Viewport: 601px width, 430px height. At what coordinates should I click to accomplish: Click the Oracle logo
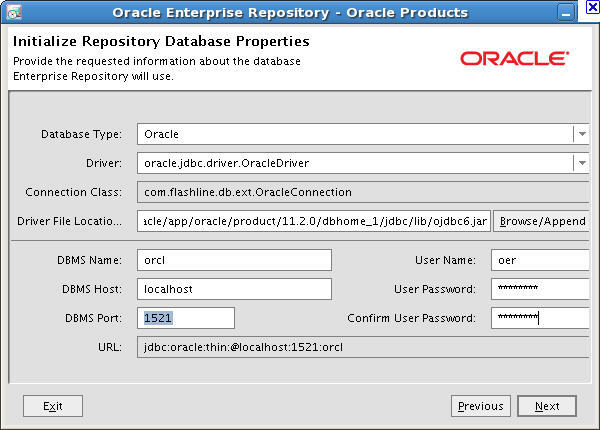coord(514,59)
